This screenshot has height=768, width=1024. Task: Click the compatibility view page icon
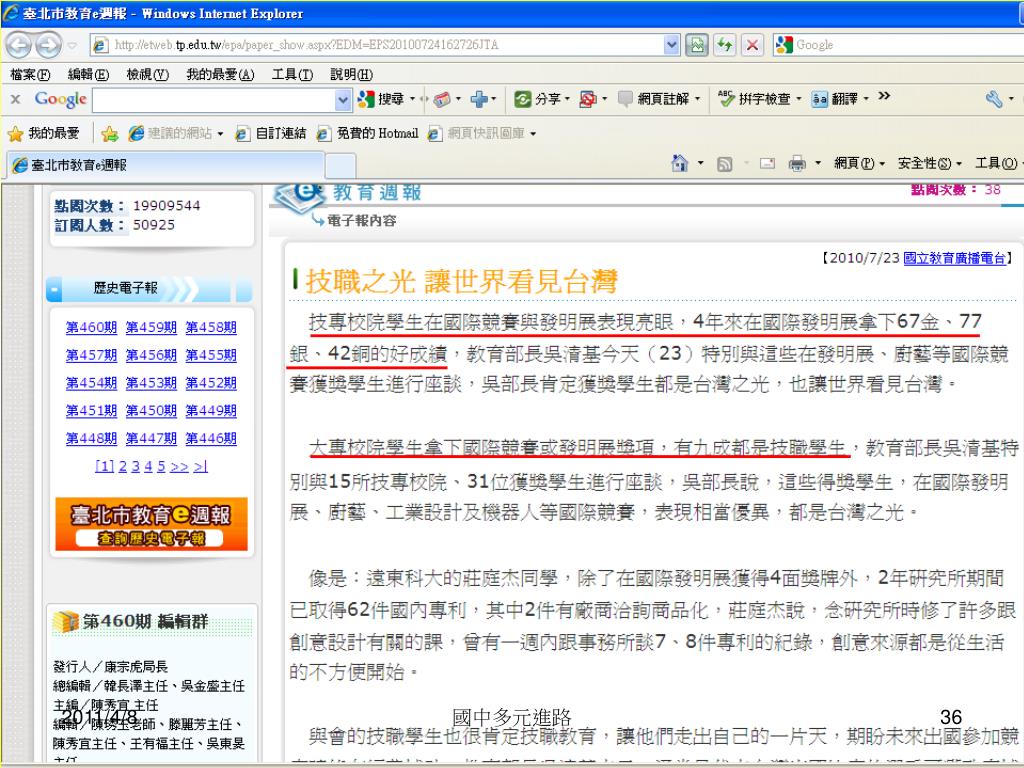click(x=697, y=45)
